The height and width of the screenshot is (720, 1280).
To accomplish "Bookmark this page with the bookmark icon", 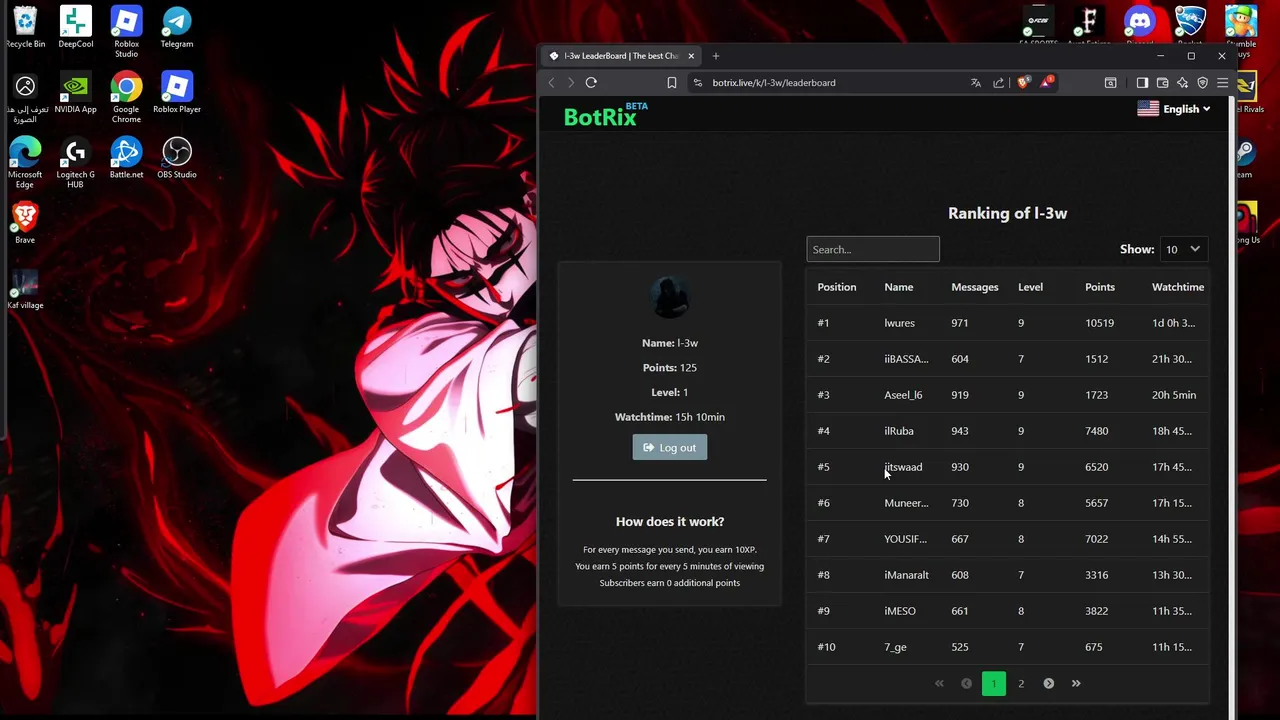I will 672,83.
